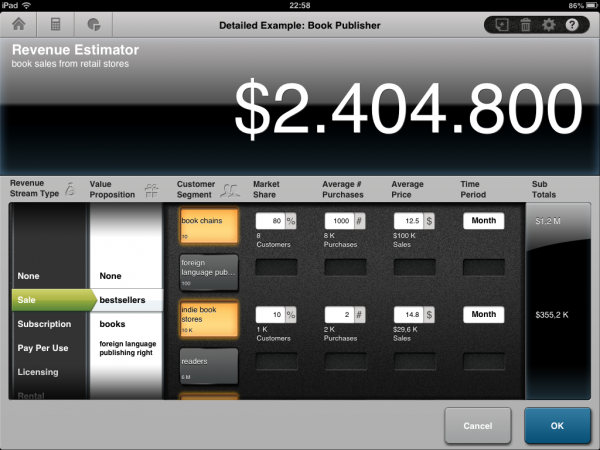Click the trash delete icon
Image resolution: width=600 pixels, height=450 pixels.
coord(525,23)
